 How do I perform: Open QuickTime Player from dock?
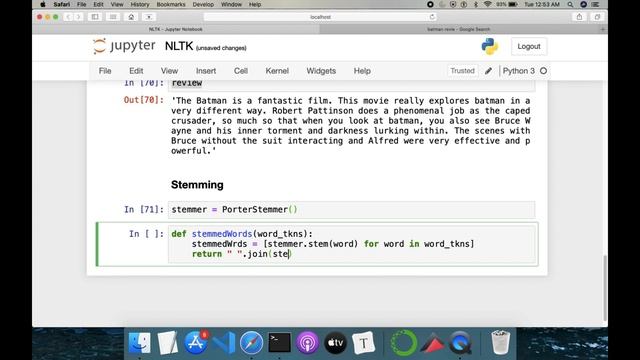[460, 342]
